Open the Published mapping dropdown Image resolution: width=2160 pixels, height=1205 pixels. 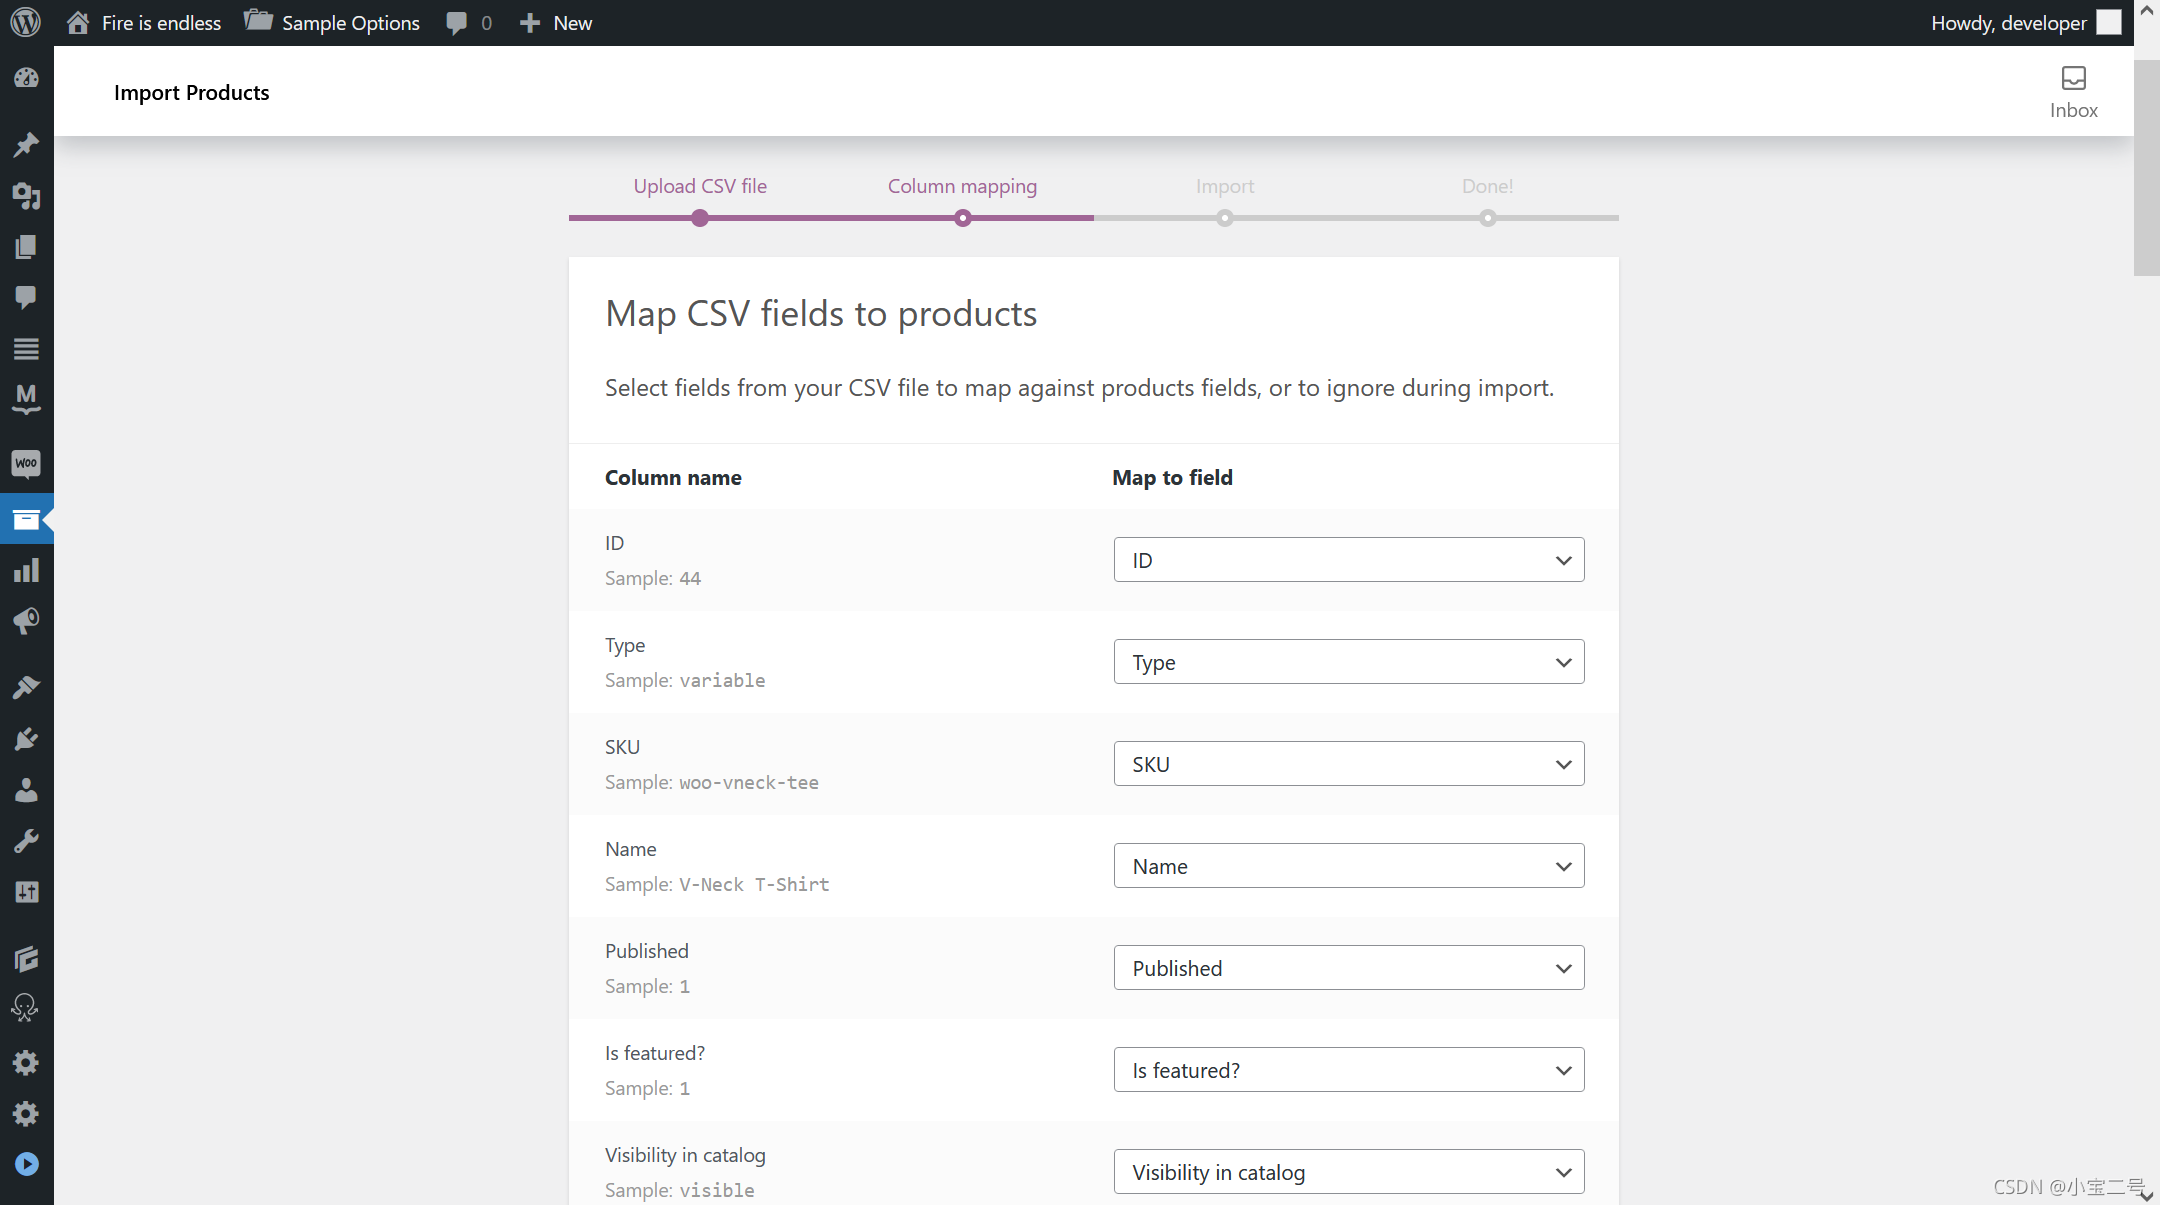[x=1348, y=968]
